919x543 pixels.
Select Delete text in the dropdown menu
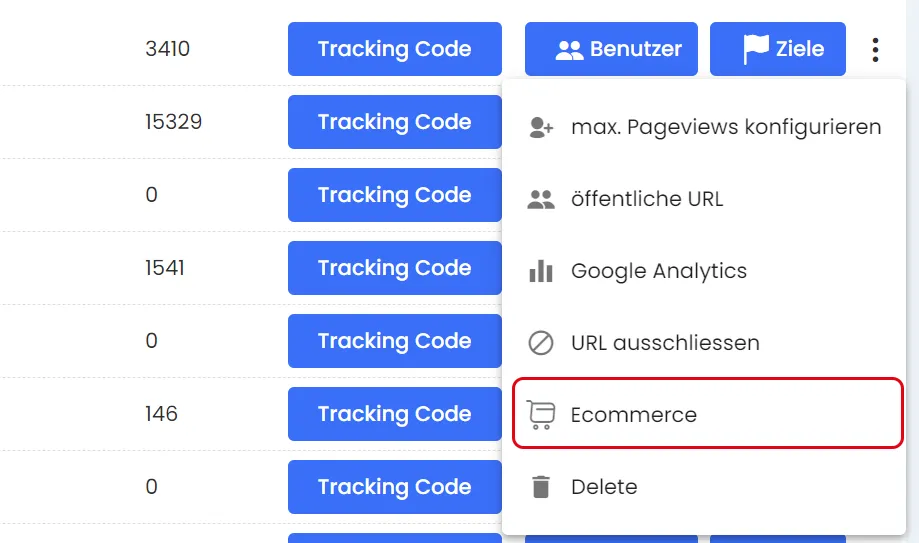(604, 487)
